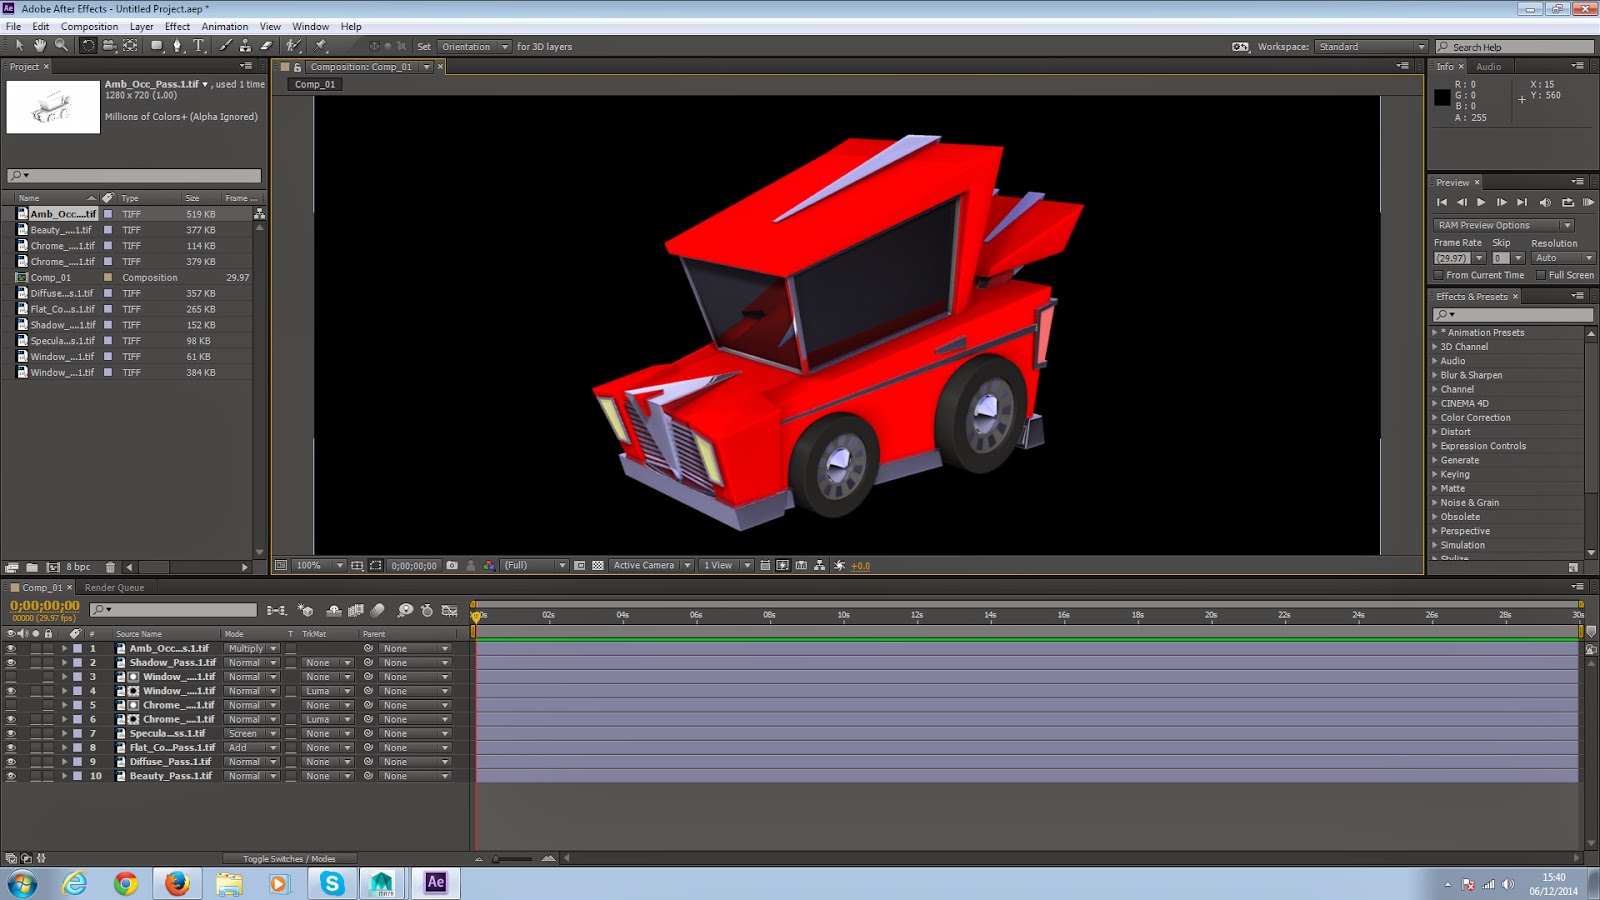Viewport: 1600px width, 900px height.
Task: Select the Selection arrow tool
Action: [19, 46]
